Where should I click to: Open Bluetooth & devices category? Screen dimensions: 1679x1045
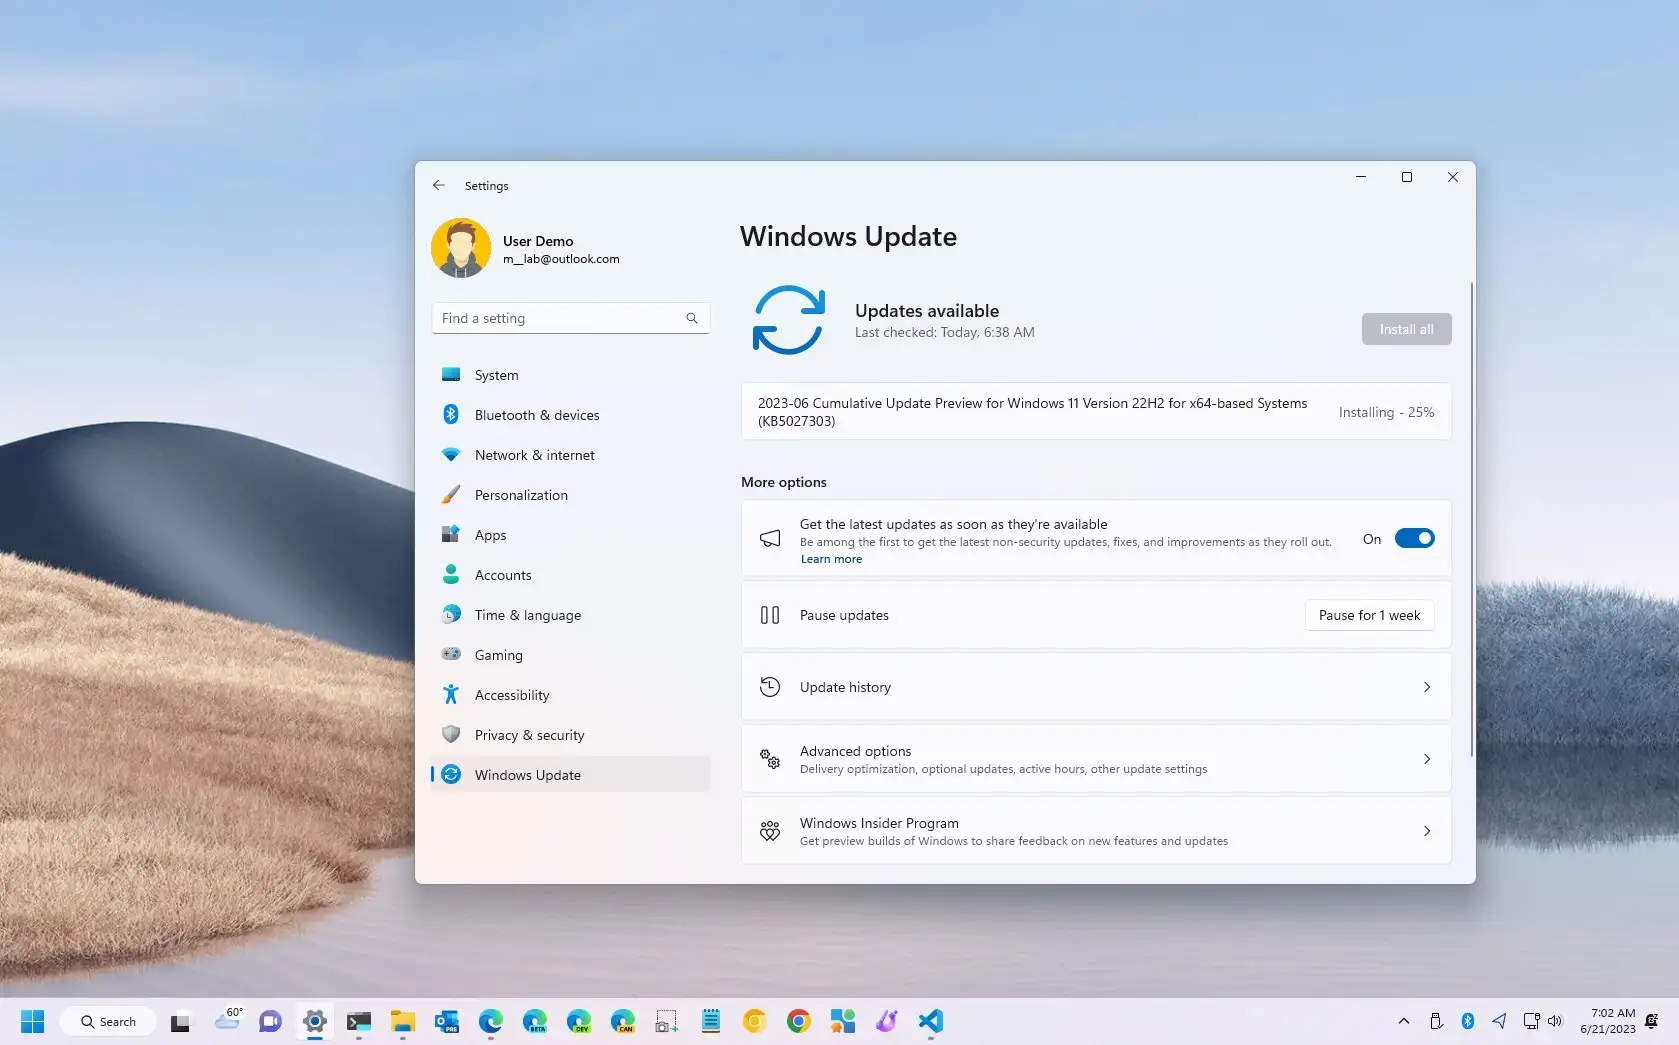tap(570, 415)
